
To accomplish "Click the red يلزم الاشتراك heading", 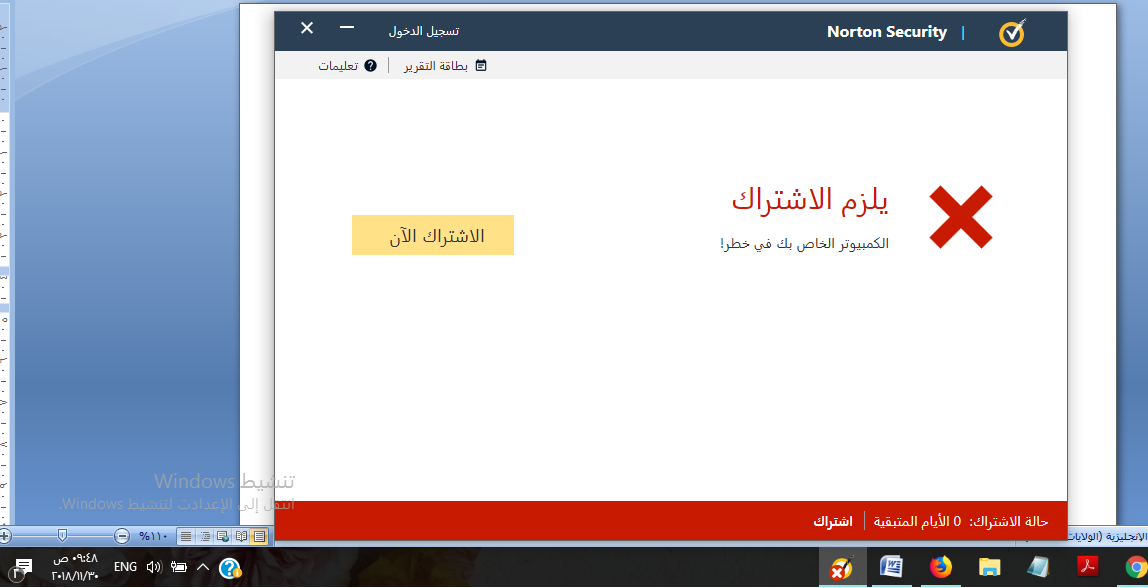I will pos(810,200).
